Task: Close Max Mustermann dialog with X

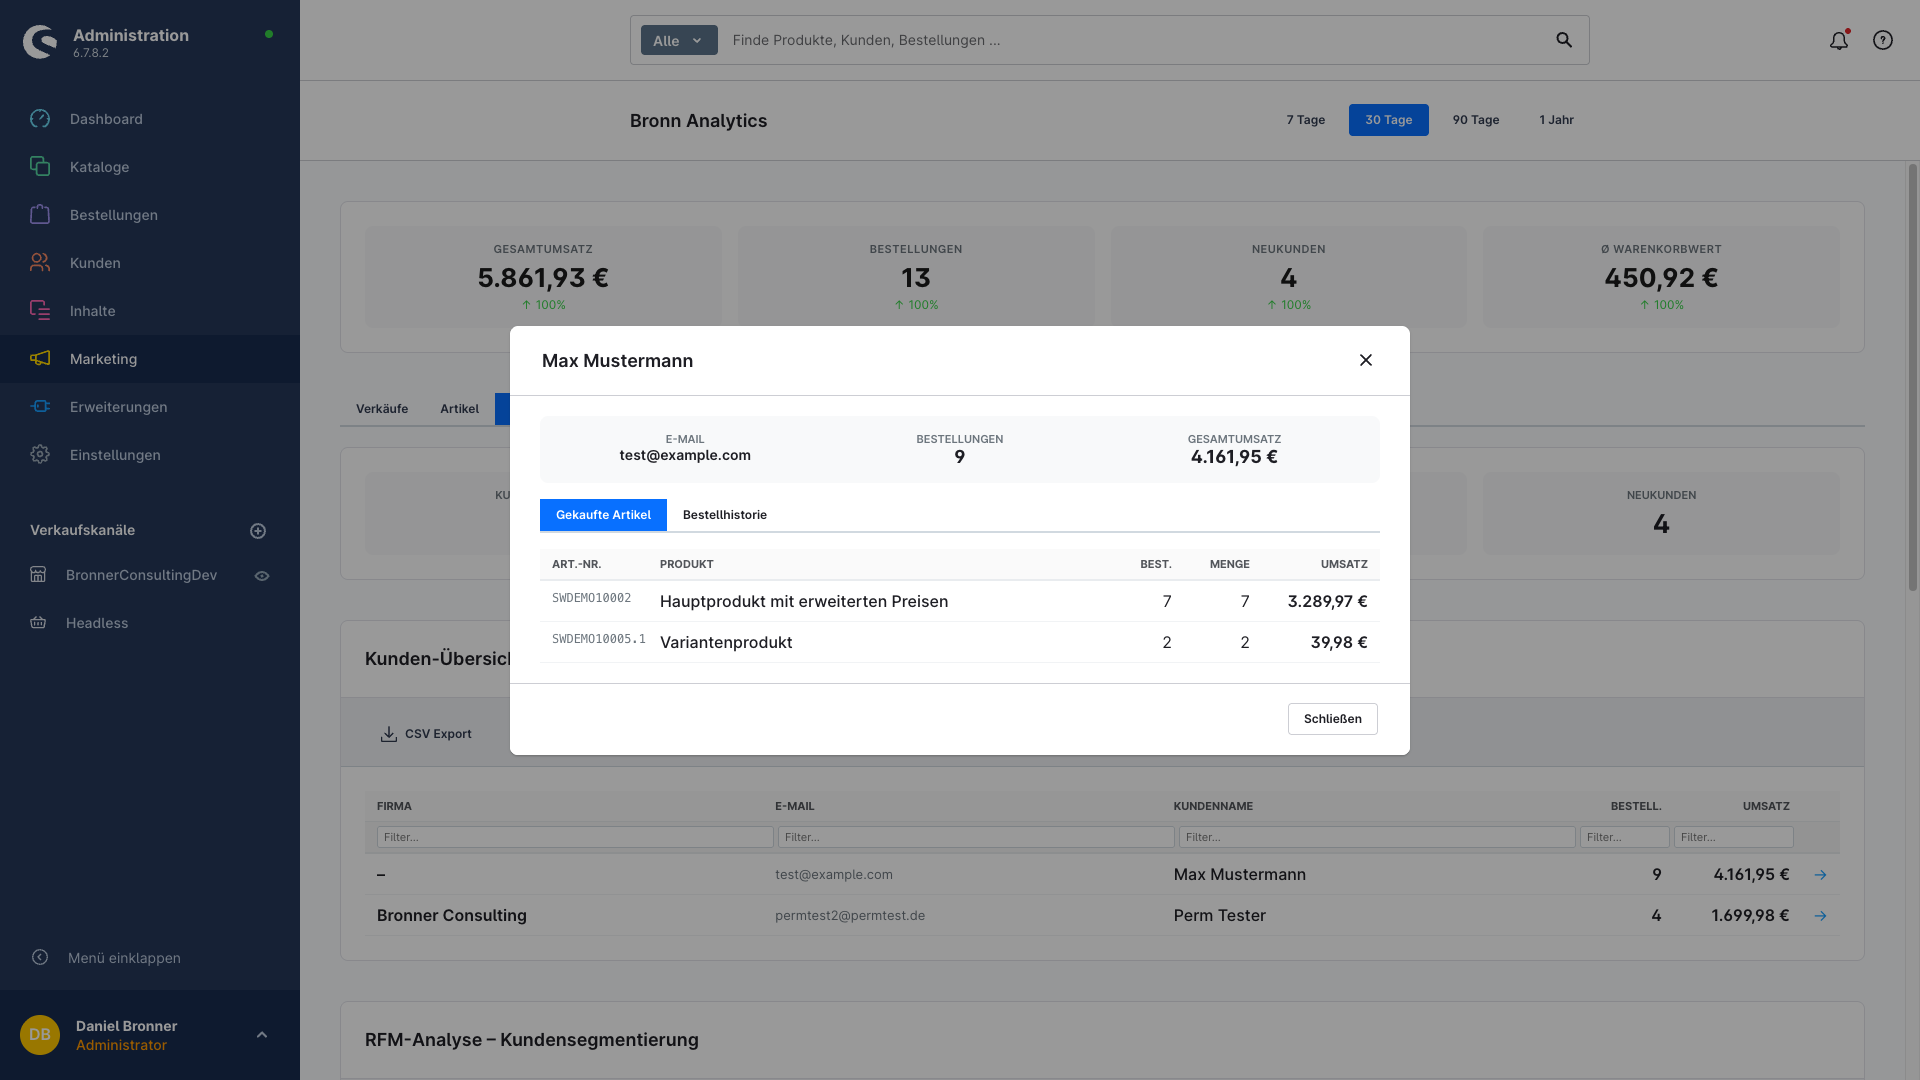Action: point(1365,360)
